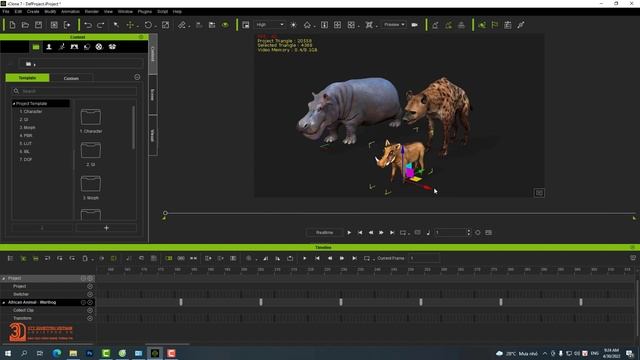
Task: Click the Content search field
Action: tap(75, 91)
